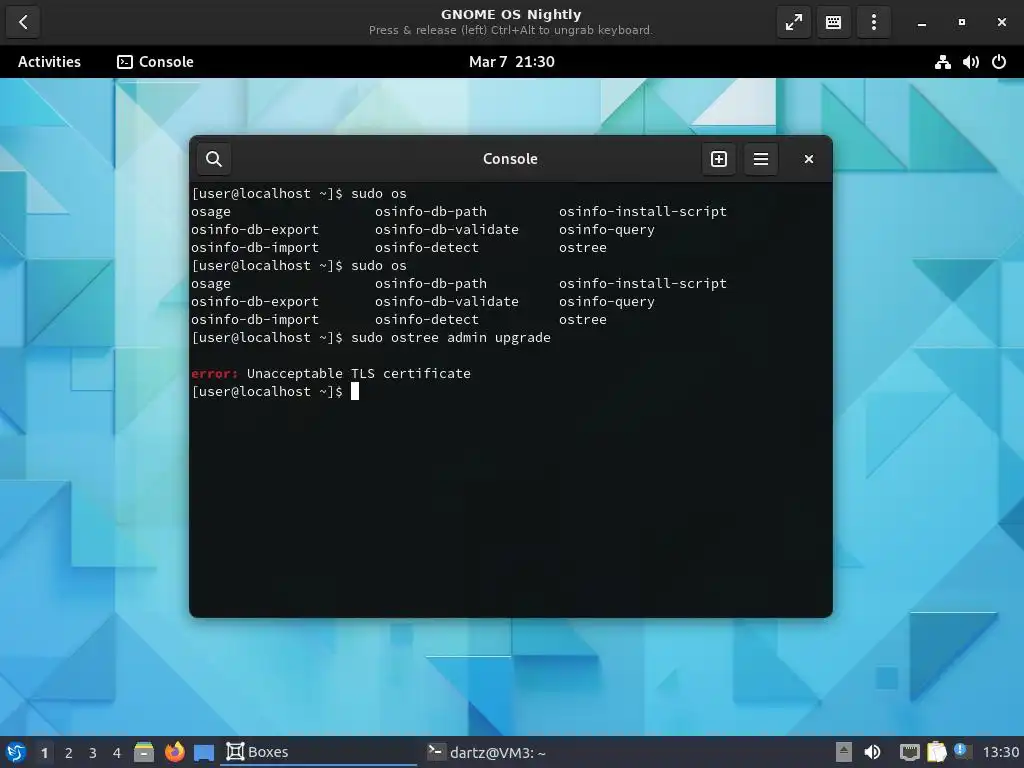The image size is (1024, 768).
Task: Open search in the Console window
Action: tap(214, 159)
